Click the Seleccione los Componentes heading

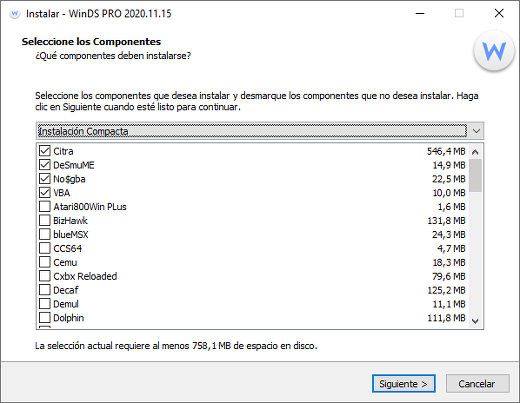pos(91,42)
